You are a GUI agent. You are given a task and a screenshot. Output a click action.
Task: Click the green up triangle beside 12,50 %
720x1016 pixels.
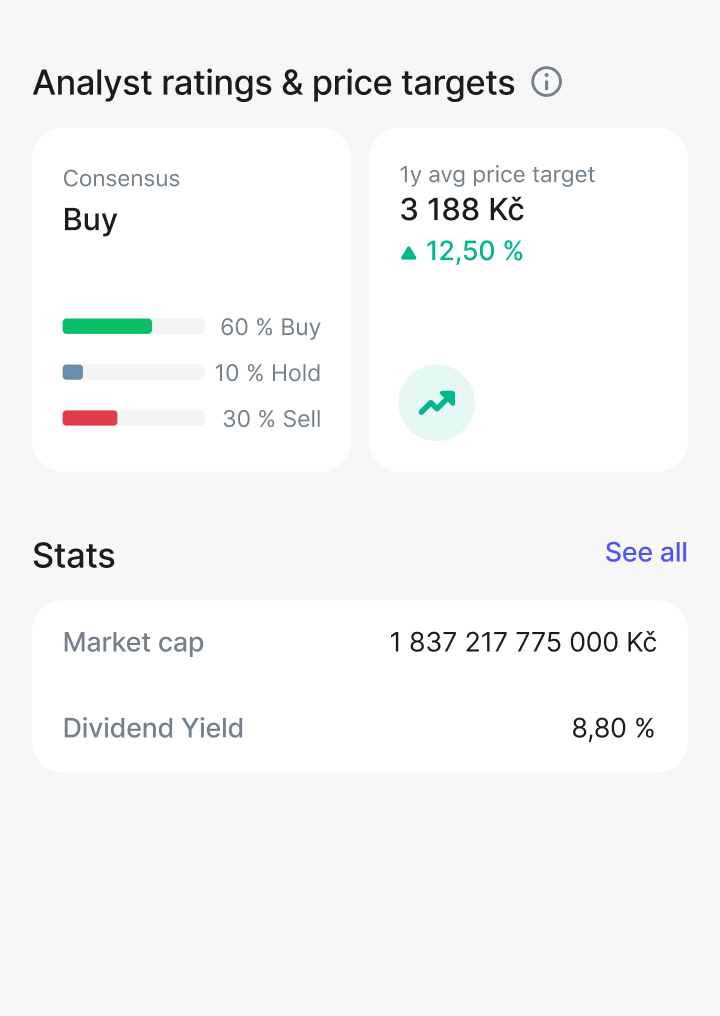pos(408,252)
